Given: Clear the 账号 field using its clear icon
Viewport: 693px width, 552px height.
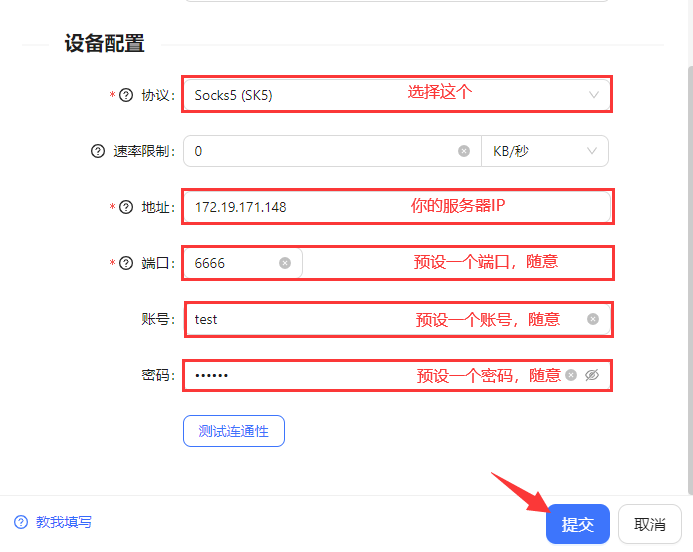Looking at the screenshot, I should (x=593, y=319).
